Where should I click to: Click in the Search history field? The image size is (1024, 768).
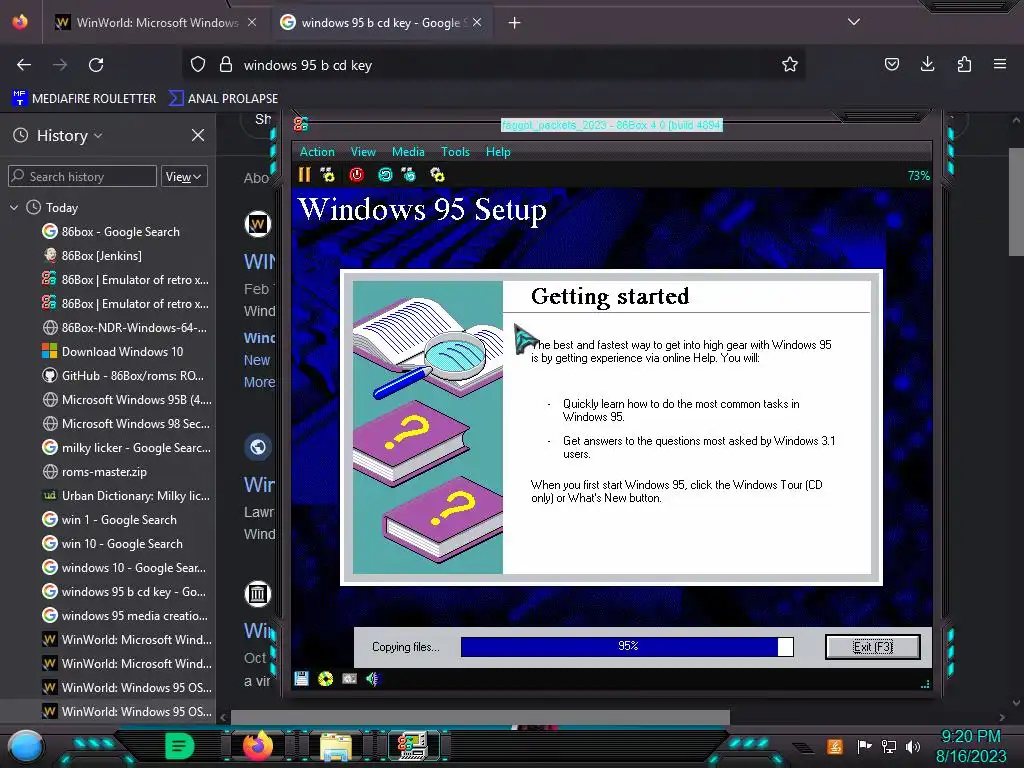82,176
